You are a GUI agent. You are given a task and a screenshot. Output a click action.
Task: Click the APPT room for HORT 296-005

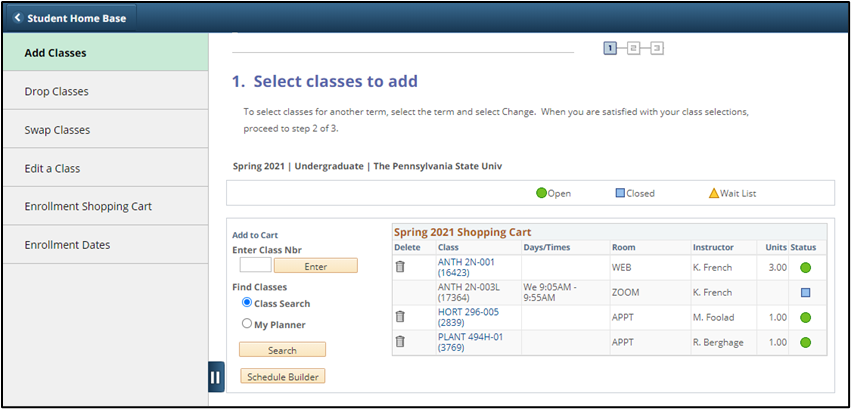tap(622, 317)
